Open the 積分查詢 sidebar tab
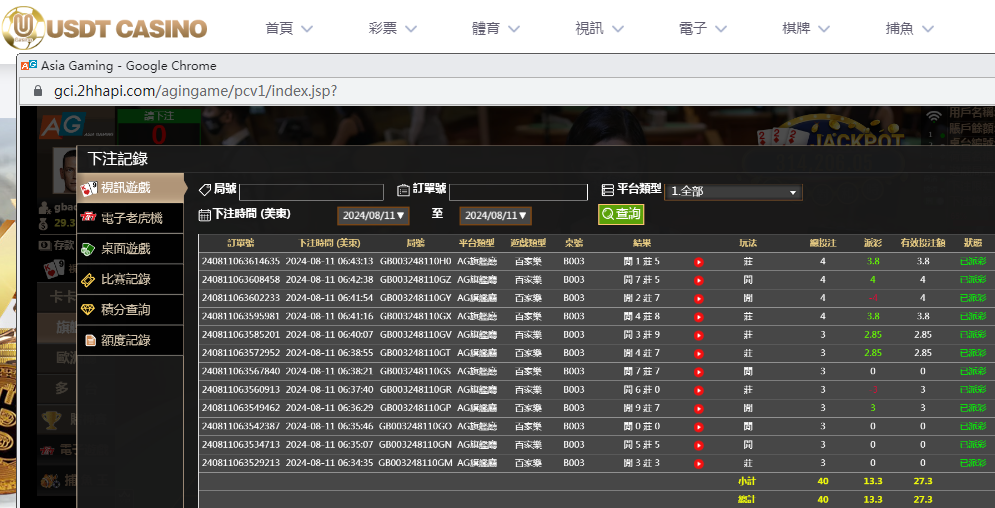995x508 pixels. (x=131, y=310)
